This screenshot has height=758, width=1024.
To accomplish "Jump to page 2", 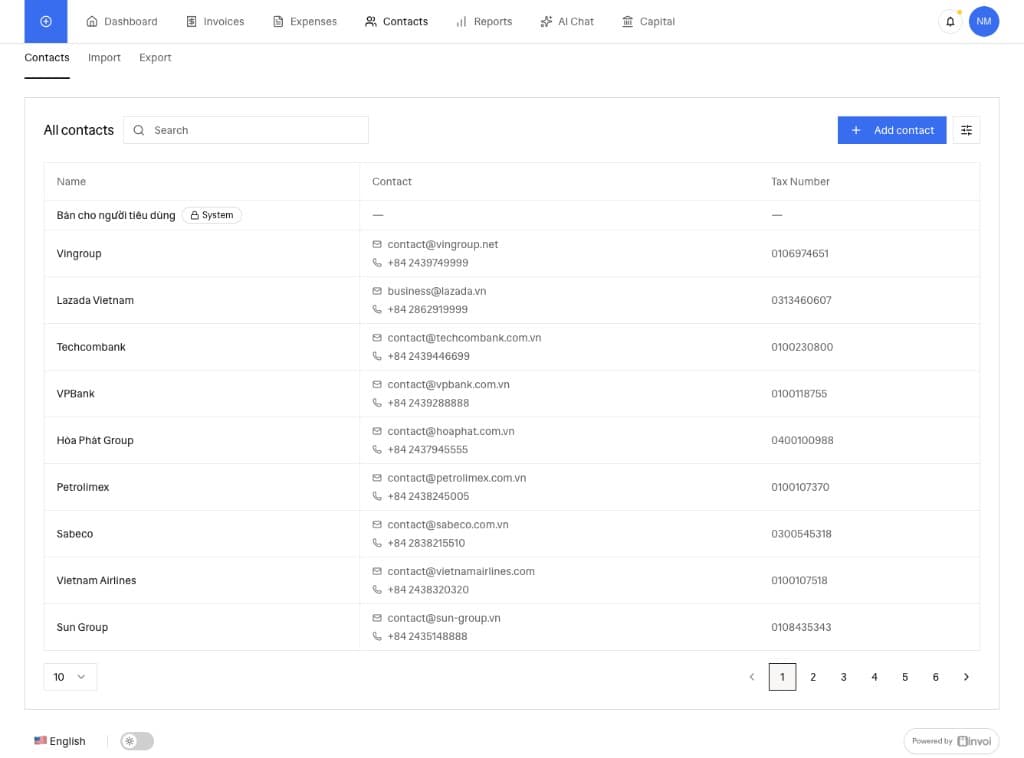I will (x=813, y=676).
